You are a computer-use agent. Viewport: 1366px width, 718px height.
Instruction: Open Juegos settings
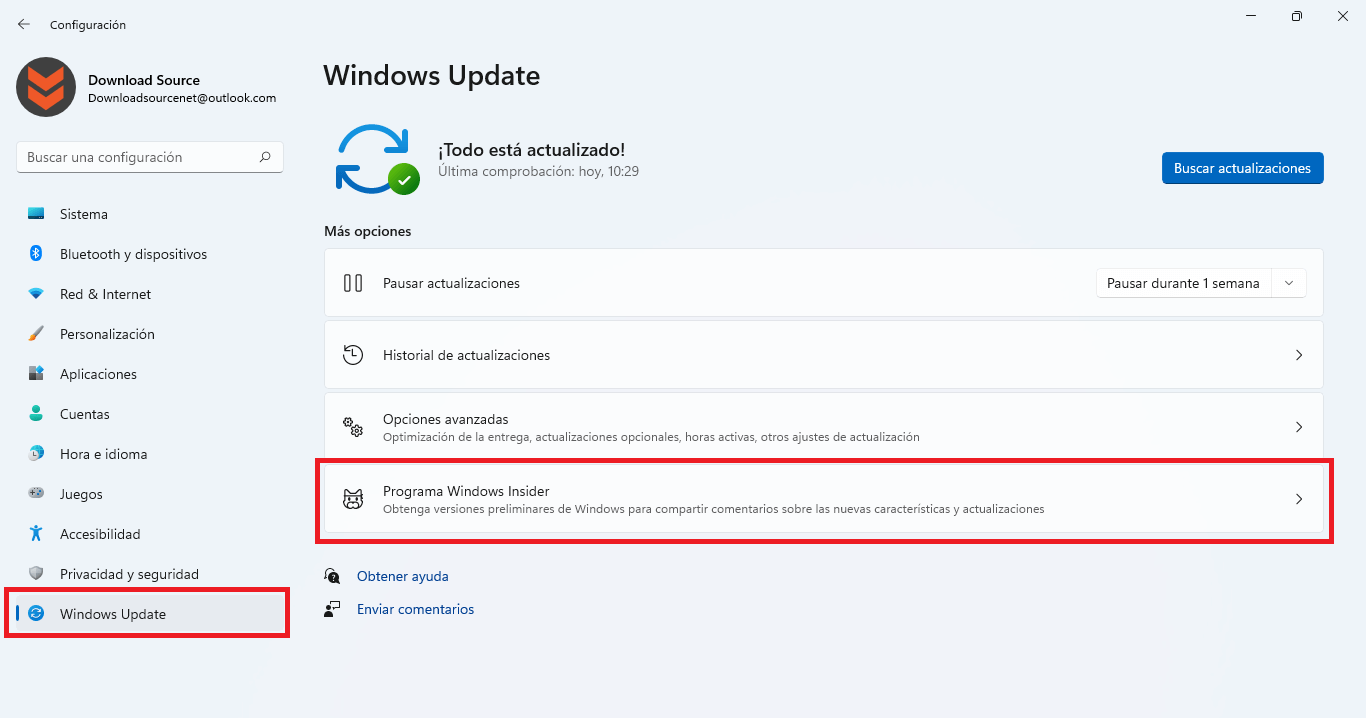click(150, 494)
